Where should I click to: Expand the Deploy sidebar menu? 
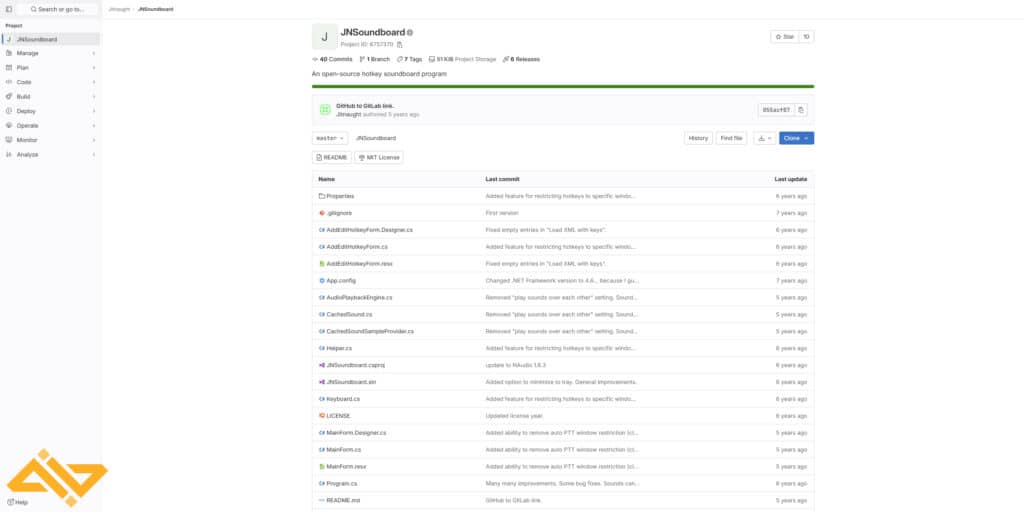[50, 111]
